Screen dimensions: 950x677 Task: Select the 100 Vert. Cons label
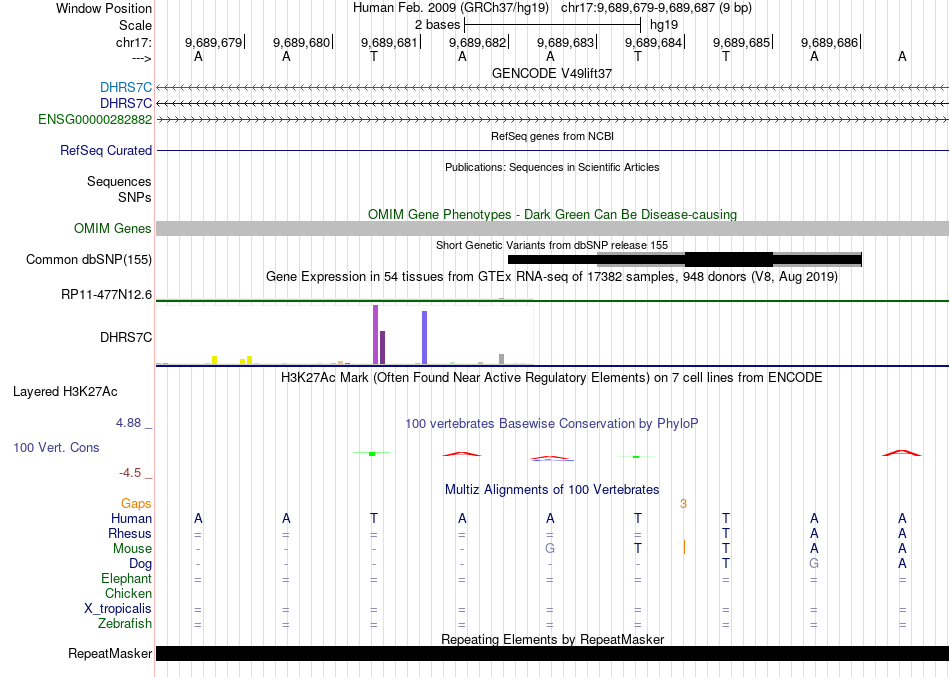pos(56,447)
